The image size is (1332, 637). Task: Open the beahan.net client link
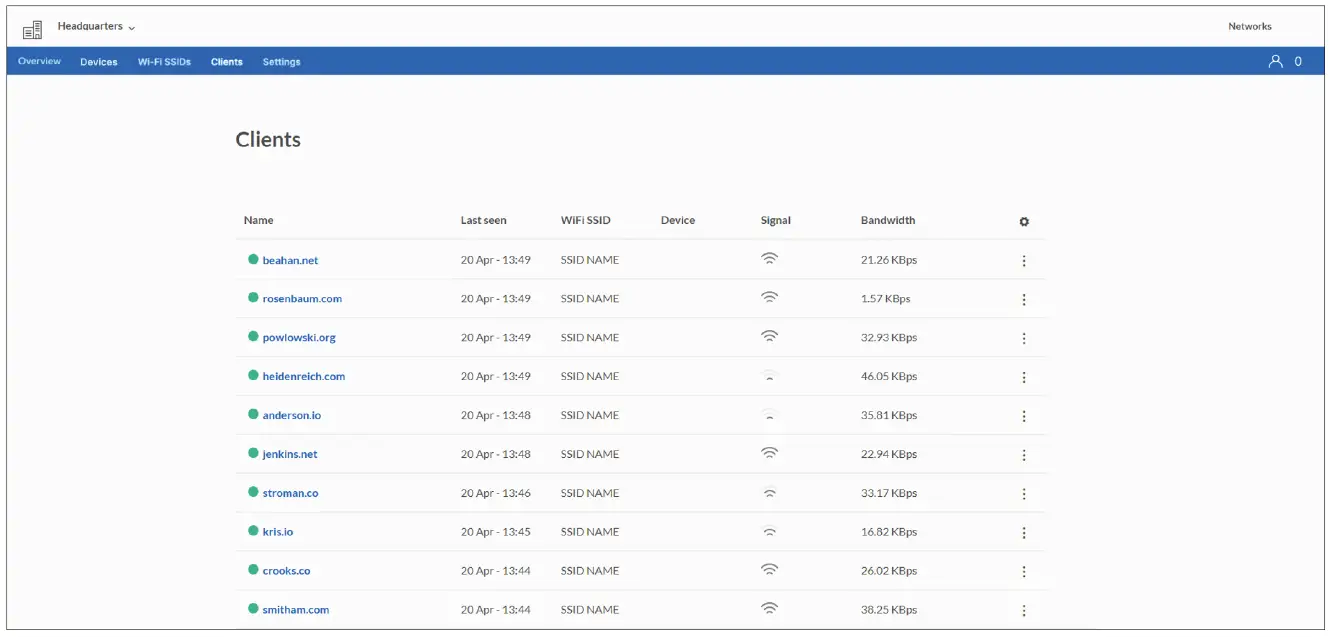coord(290,260)
